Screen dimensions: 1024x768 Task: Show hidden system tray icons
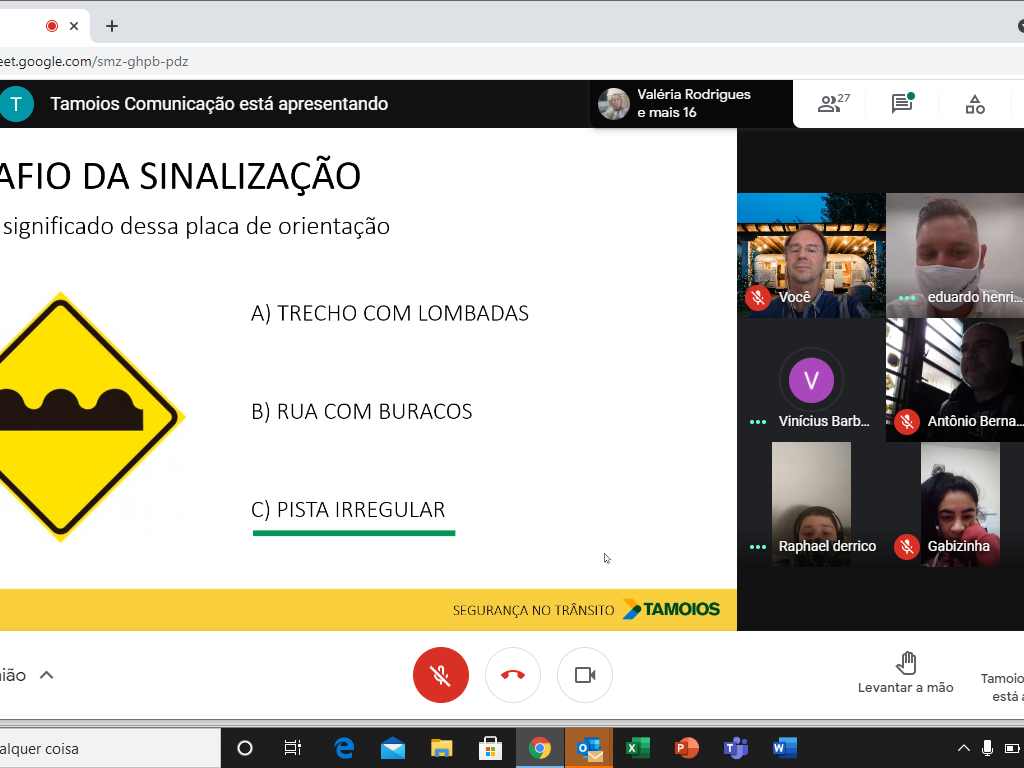[964, 748]
